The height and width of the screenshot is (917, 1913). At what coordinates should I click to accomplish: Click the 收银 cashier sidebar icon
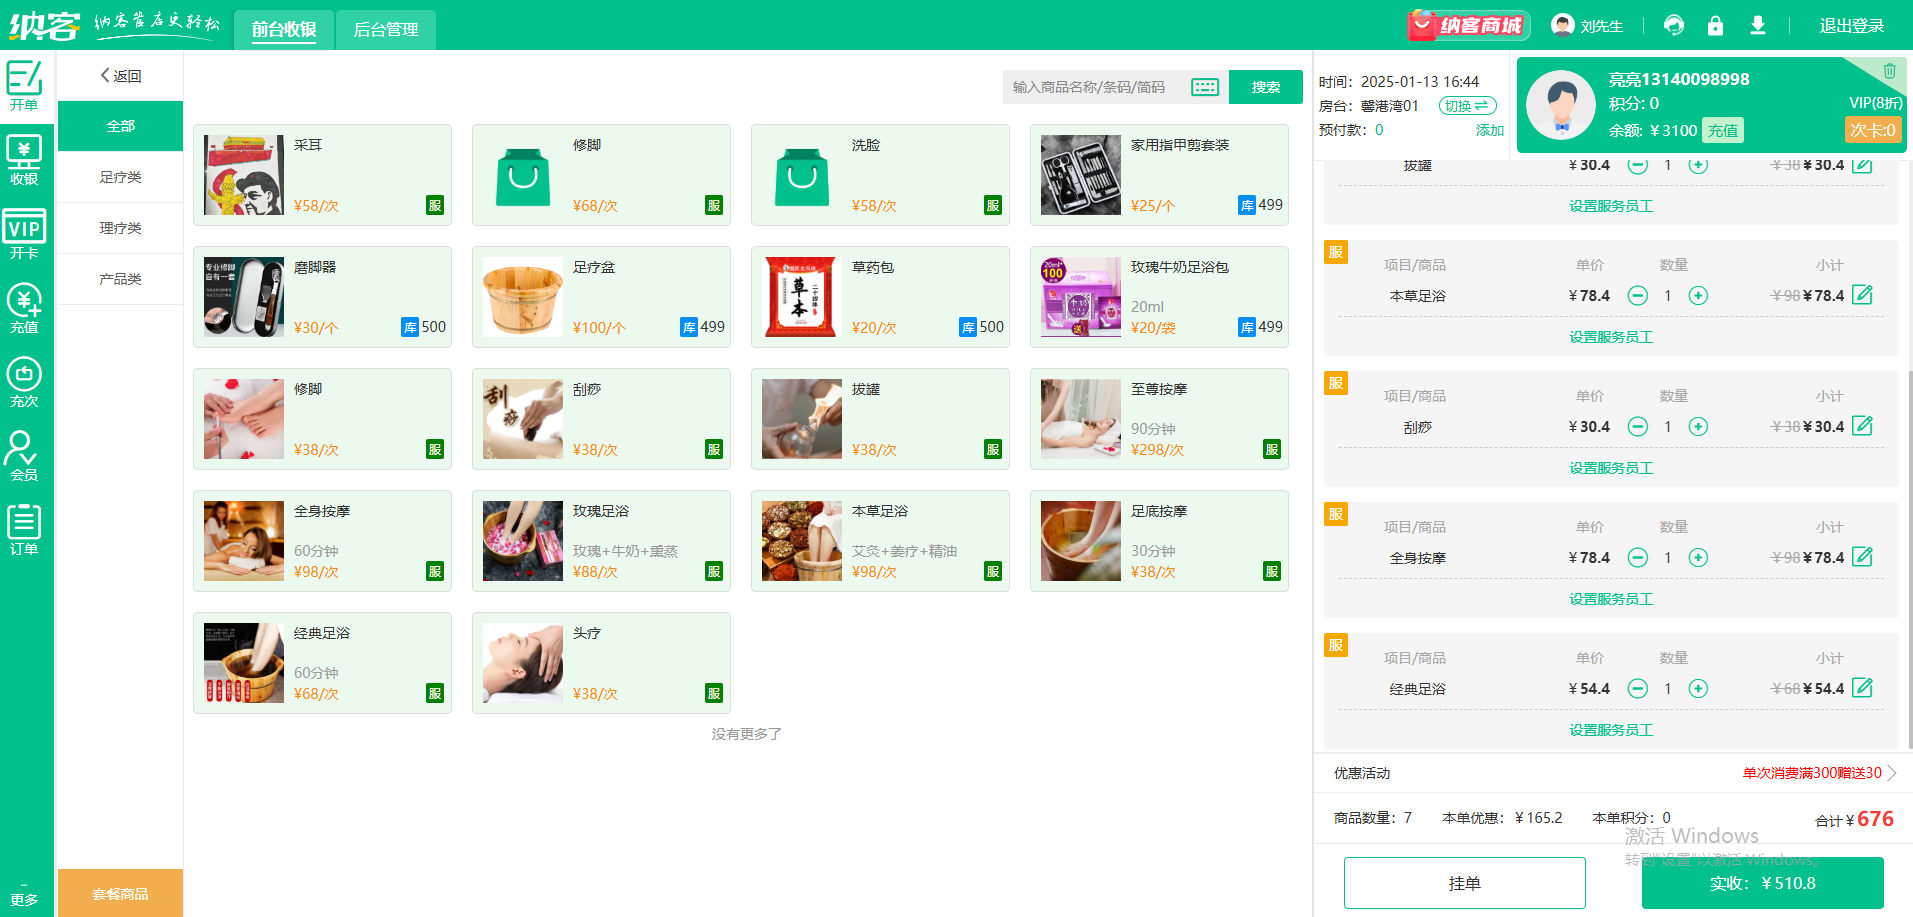(24, 160)
